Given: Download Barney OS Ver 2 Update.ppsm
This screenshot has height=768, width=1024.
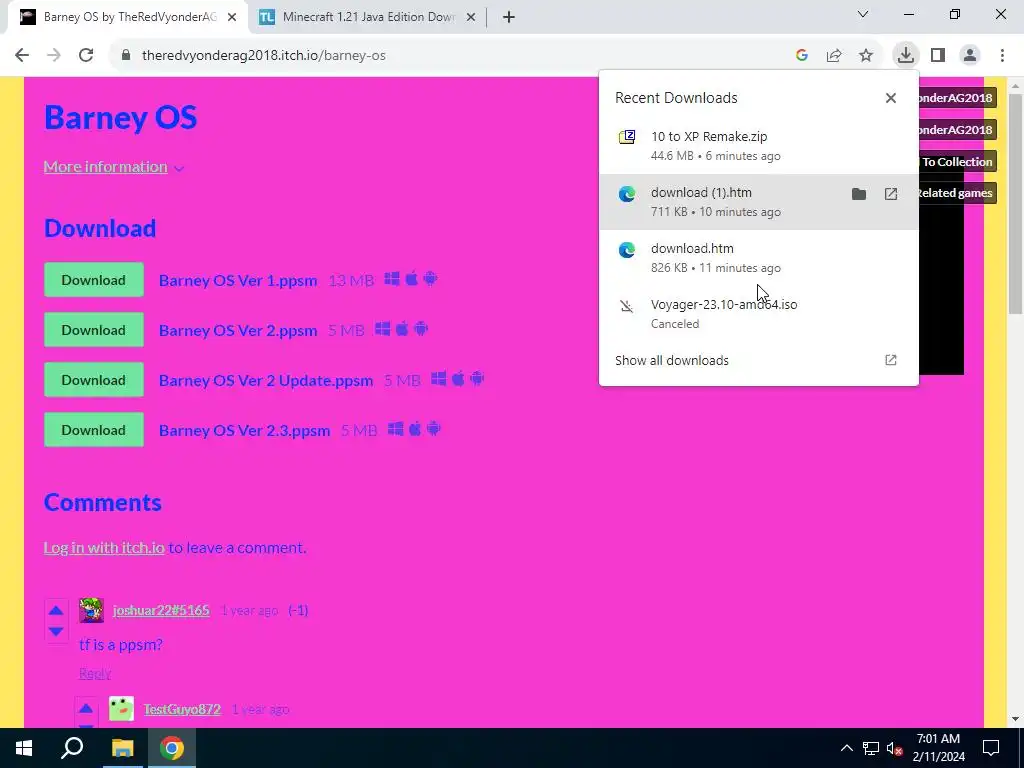Looking at the screenshot, I should tap(94, 380).
